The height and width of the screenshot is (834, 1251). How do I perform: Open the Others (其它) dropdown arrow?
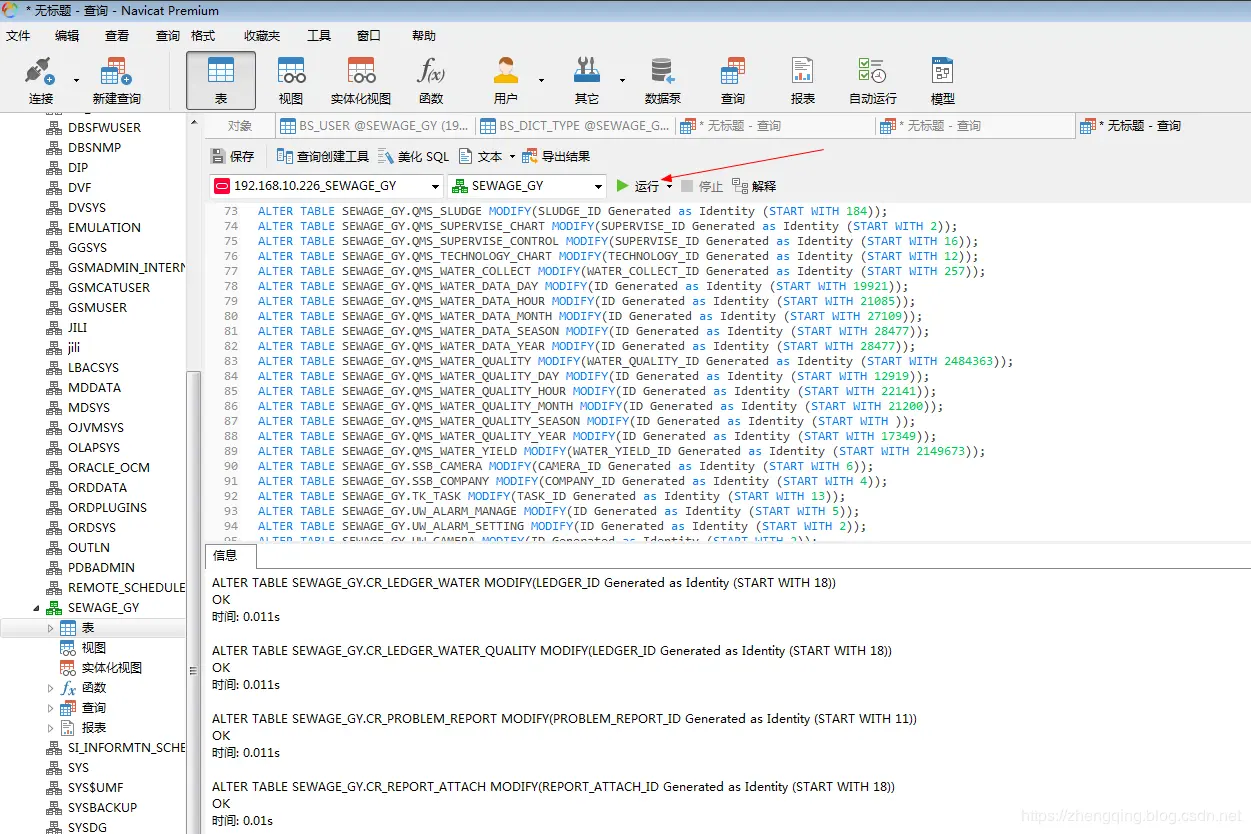tap(622, 80)
